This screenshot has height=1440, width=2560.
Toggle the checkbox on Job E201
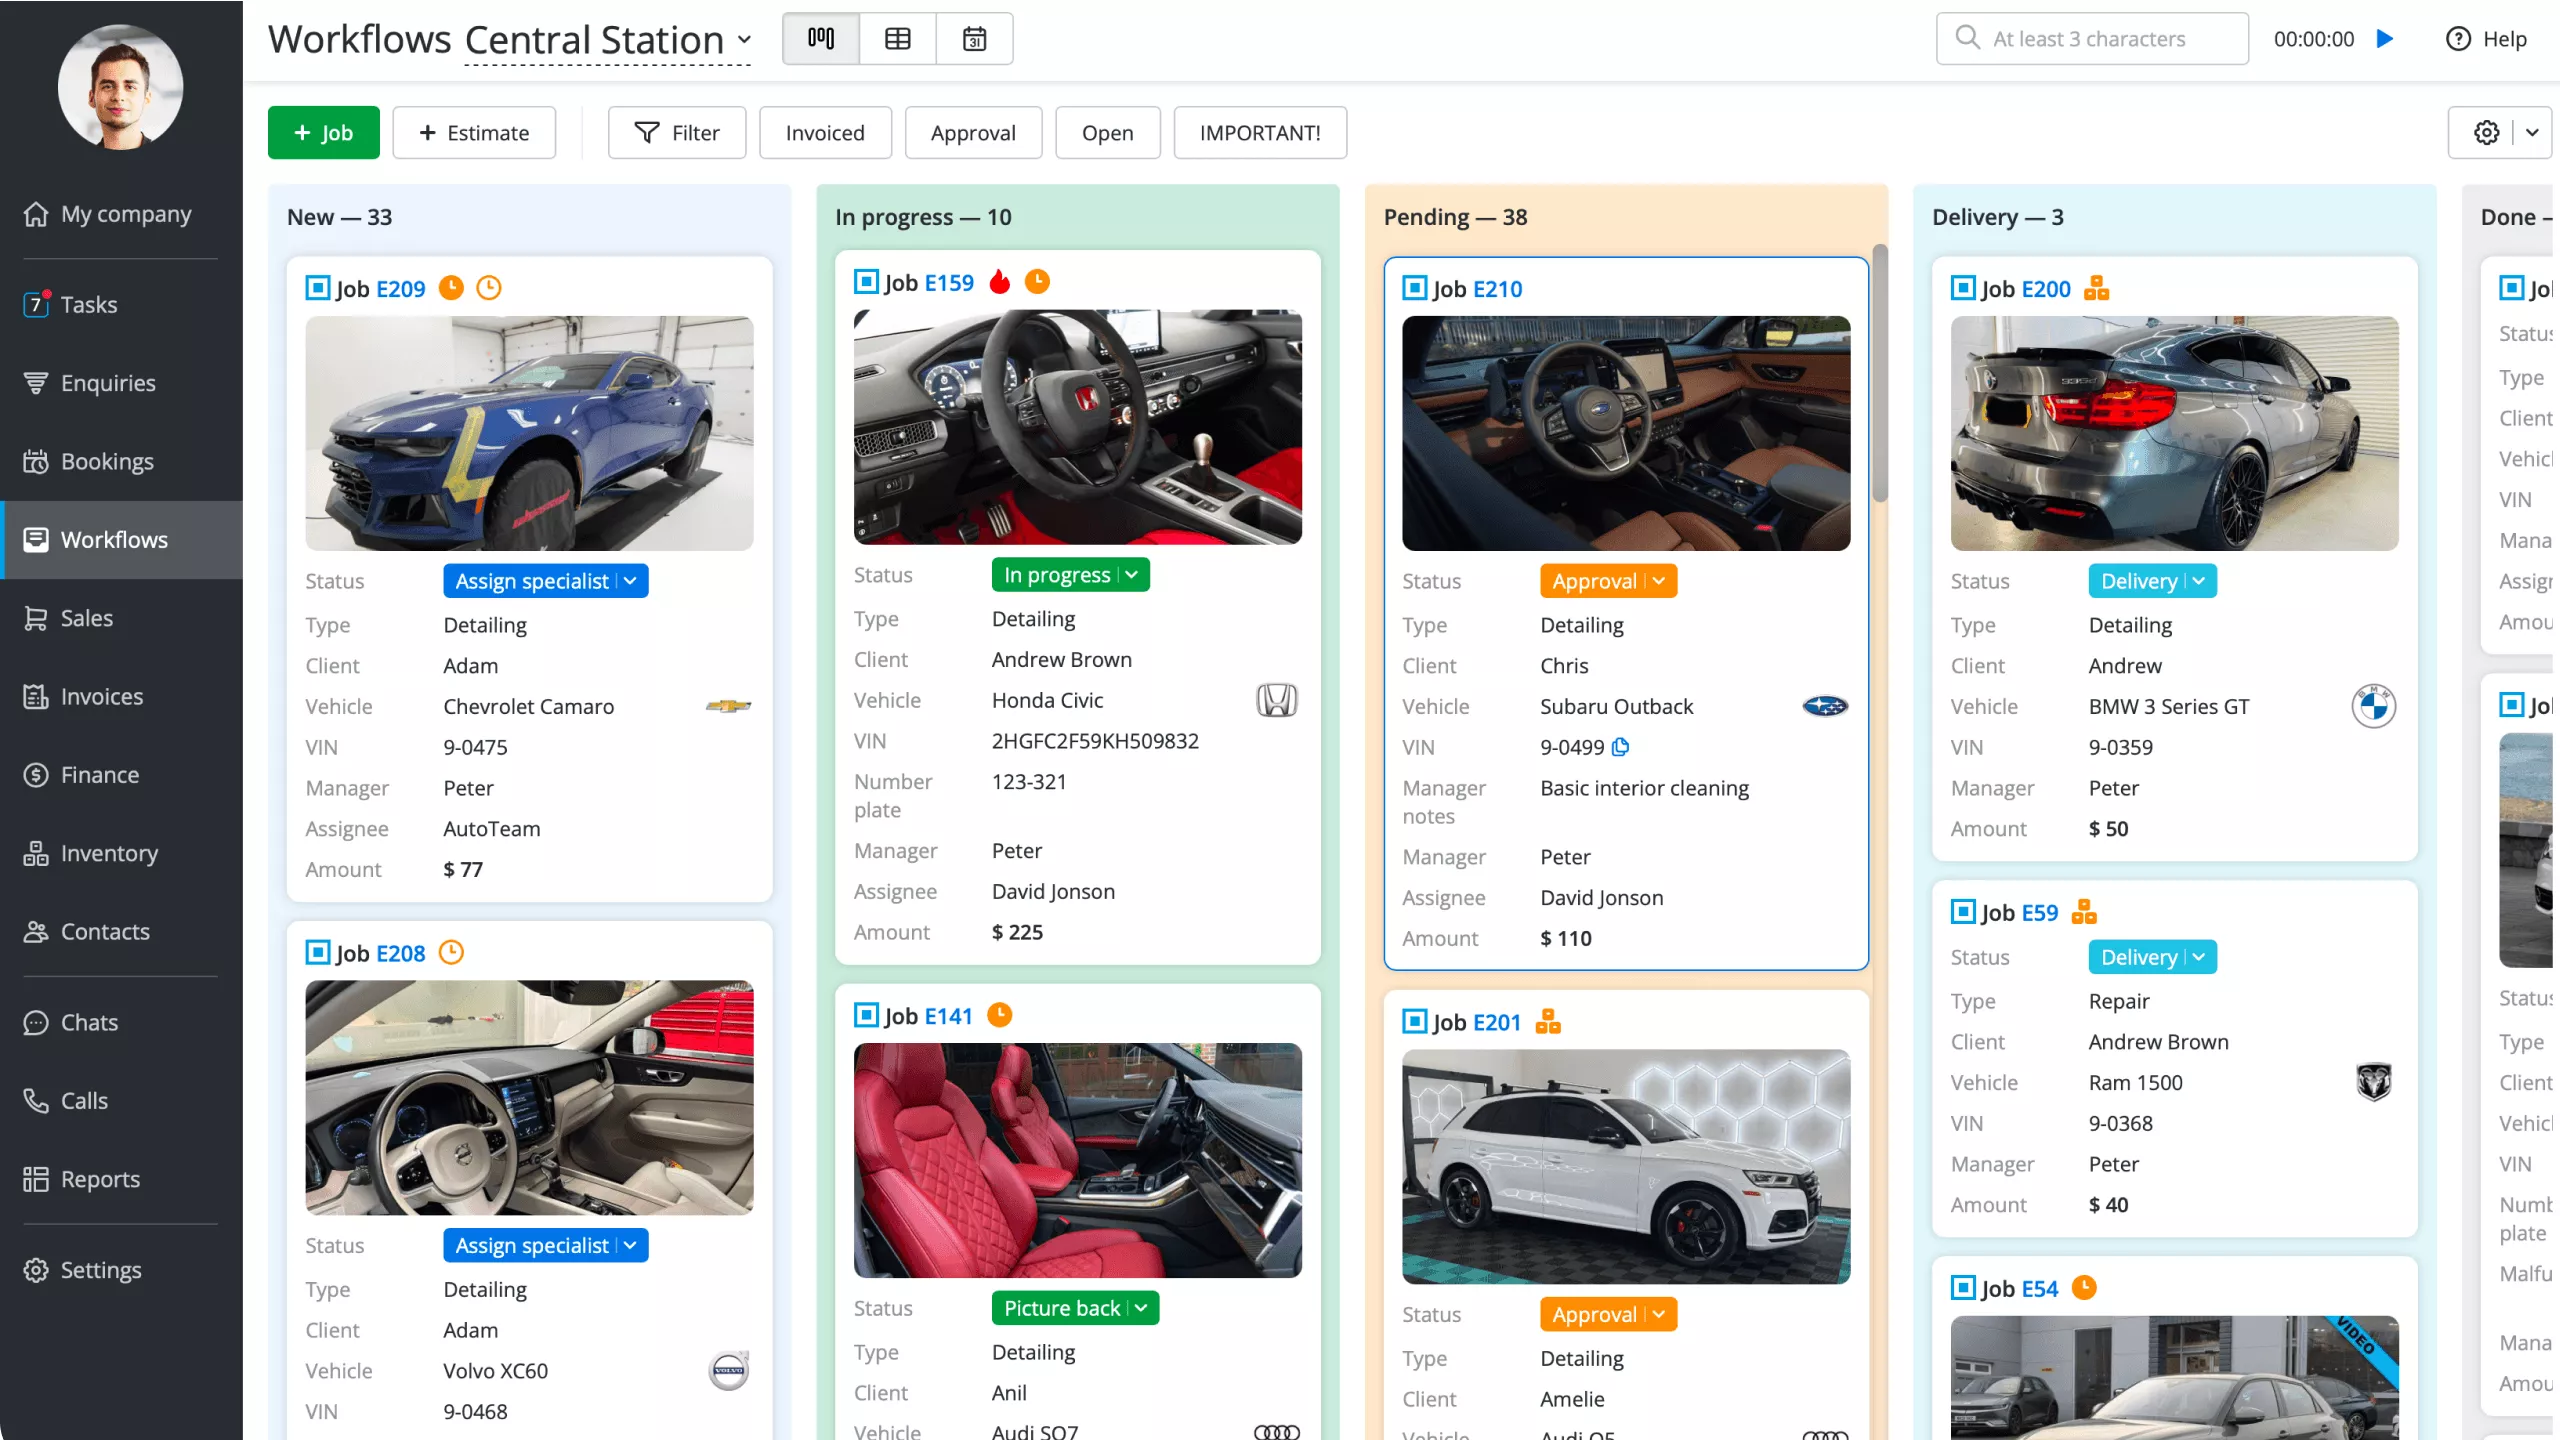click(x=1414, y=1021)
